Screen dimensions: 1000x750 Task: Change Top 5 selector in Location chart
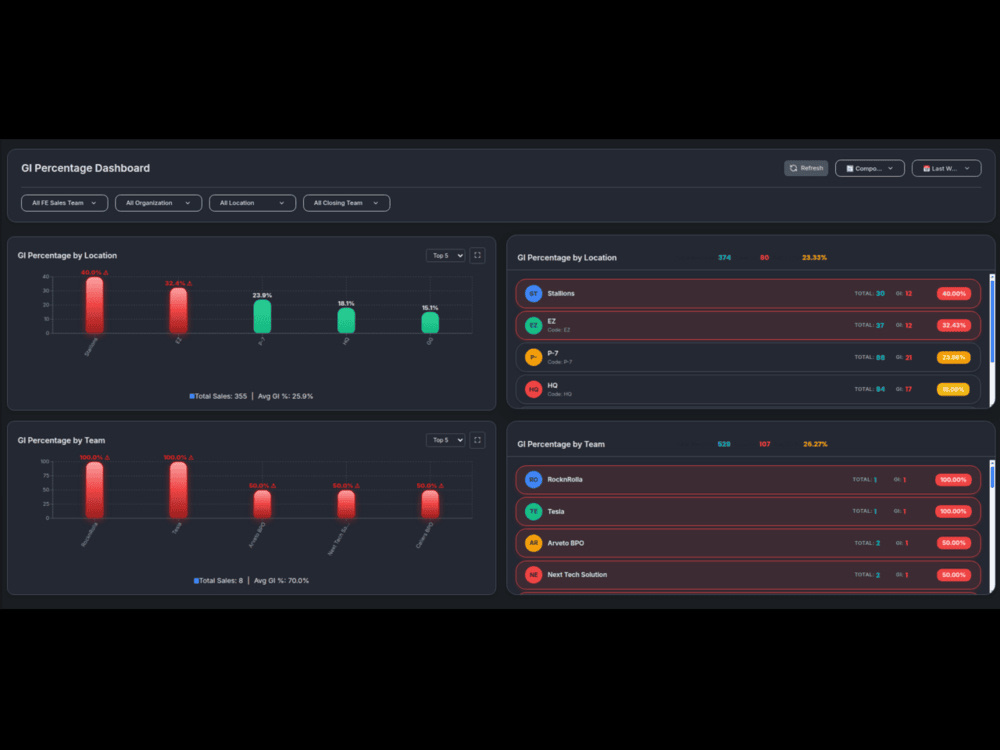pos(445,256)
